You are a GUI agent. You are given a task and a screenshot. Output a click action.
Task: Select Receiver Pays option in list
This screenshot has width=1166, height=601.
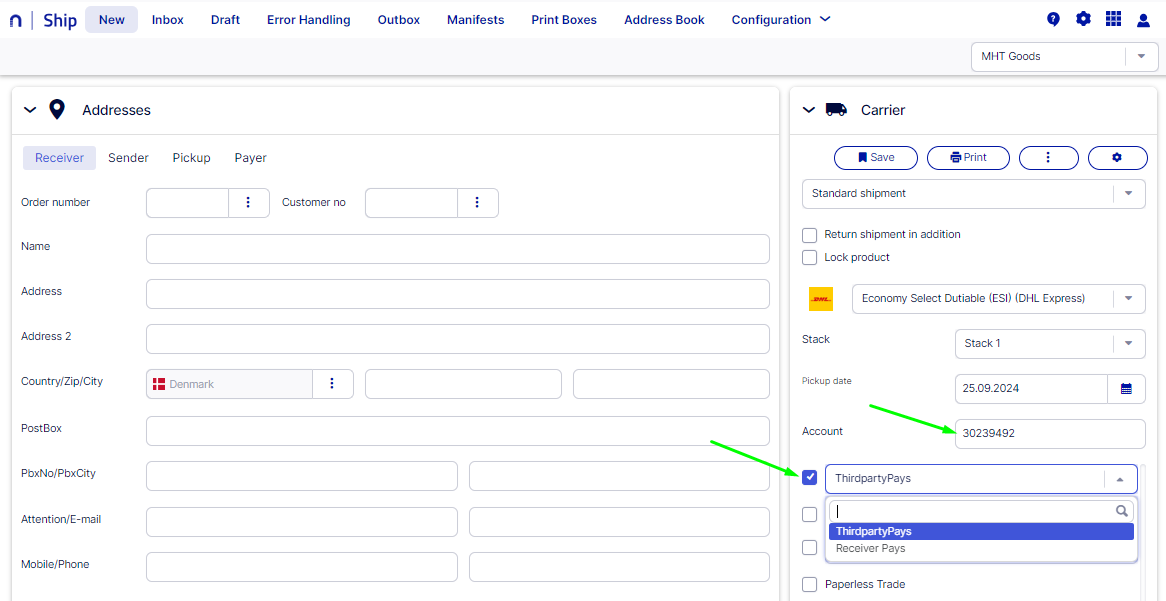(871, 549)
